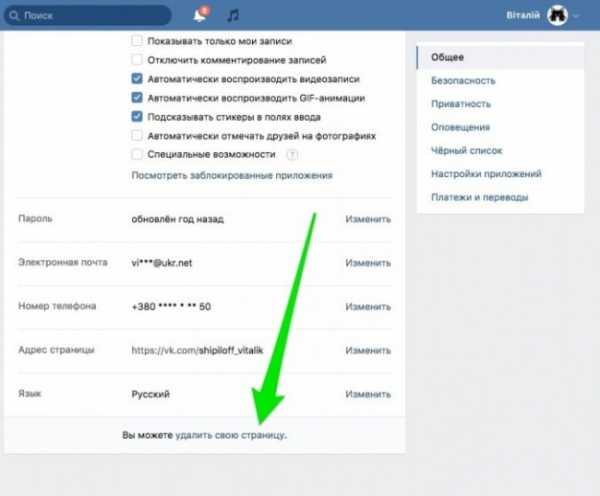Click Изменить in the Язык row

pos(368,394)
